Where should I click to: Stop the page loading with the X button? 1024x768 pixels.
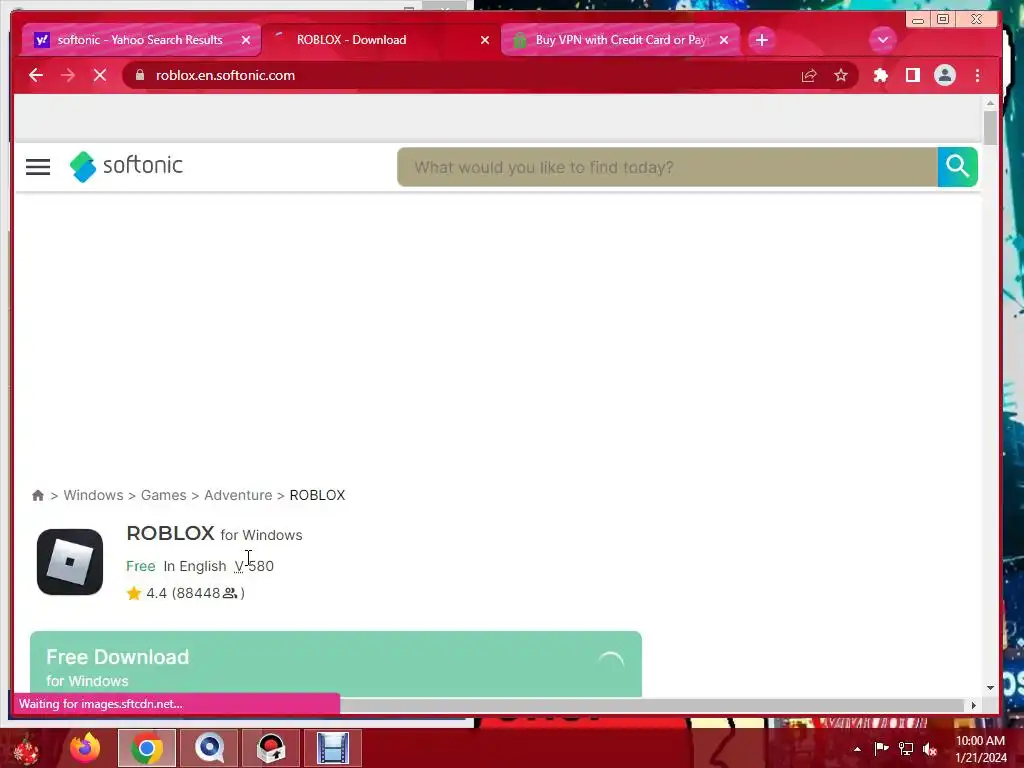coord(100,75)
